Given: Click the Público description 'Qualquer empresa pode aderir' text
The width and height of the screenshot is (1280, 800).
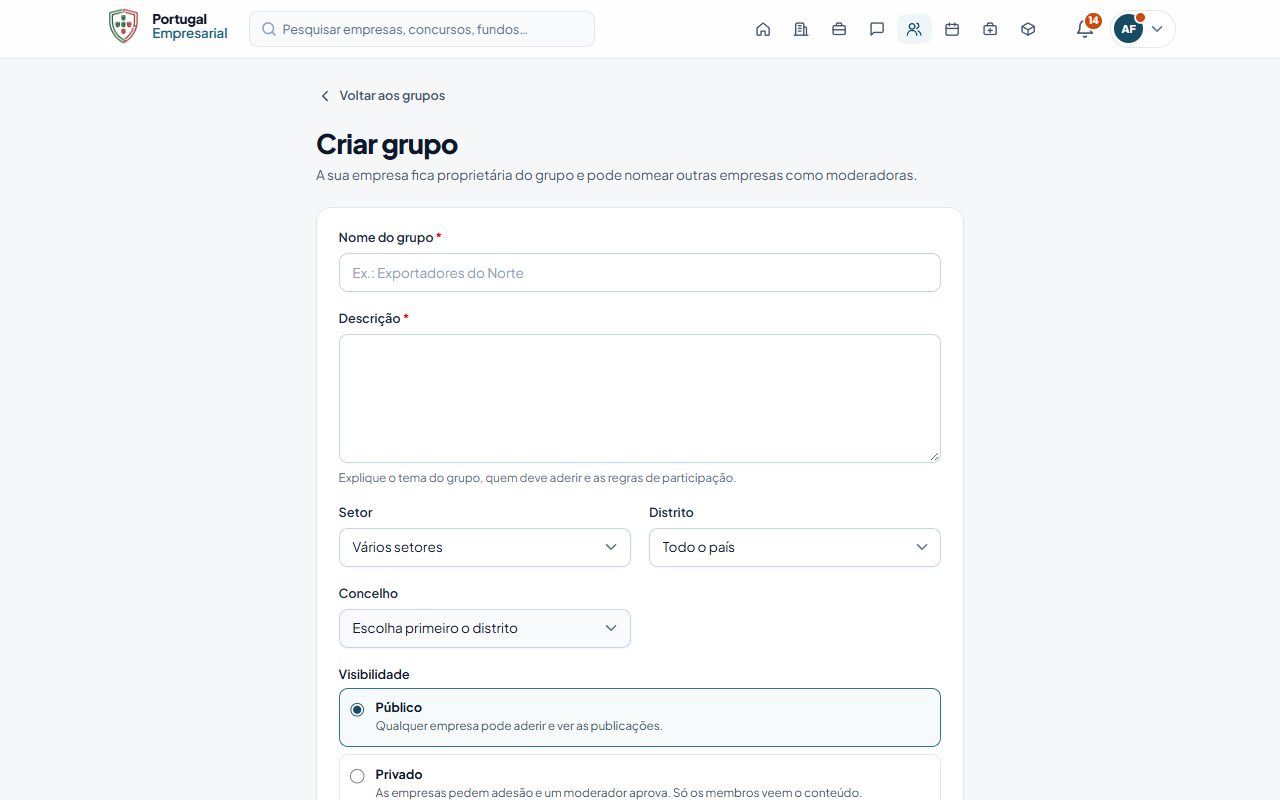Looking at the screenshot, I should pos(519,726).
